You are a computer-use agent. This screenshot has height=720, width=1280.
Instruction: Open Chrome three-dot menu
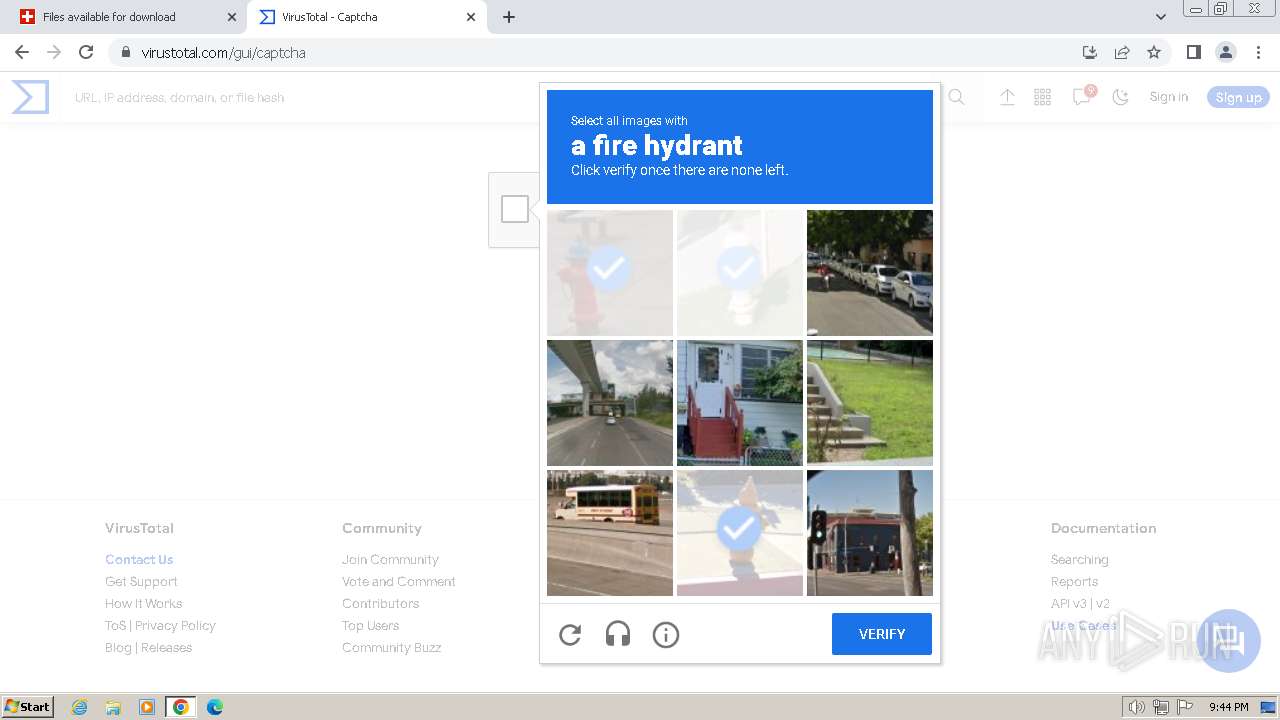(1258, 52)
